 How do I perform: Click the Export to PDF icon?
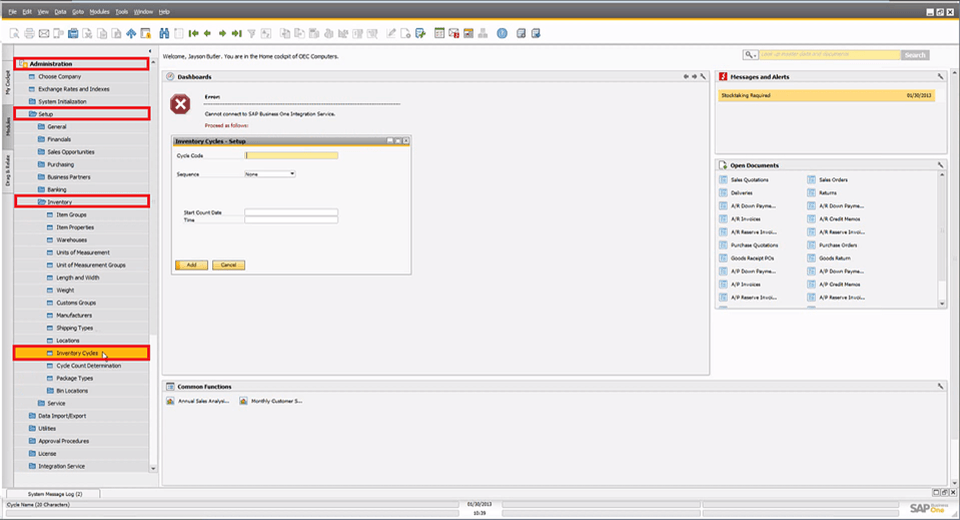click(116, 34)
